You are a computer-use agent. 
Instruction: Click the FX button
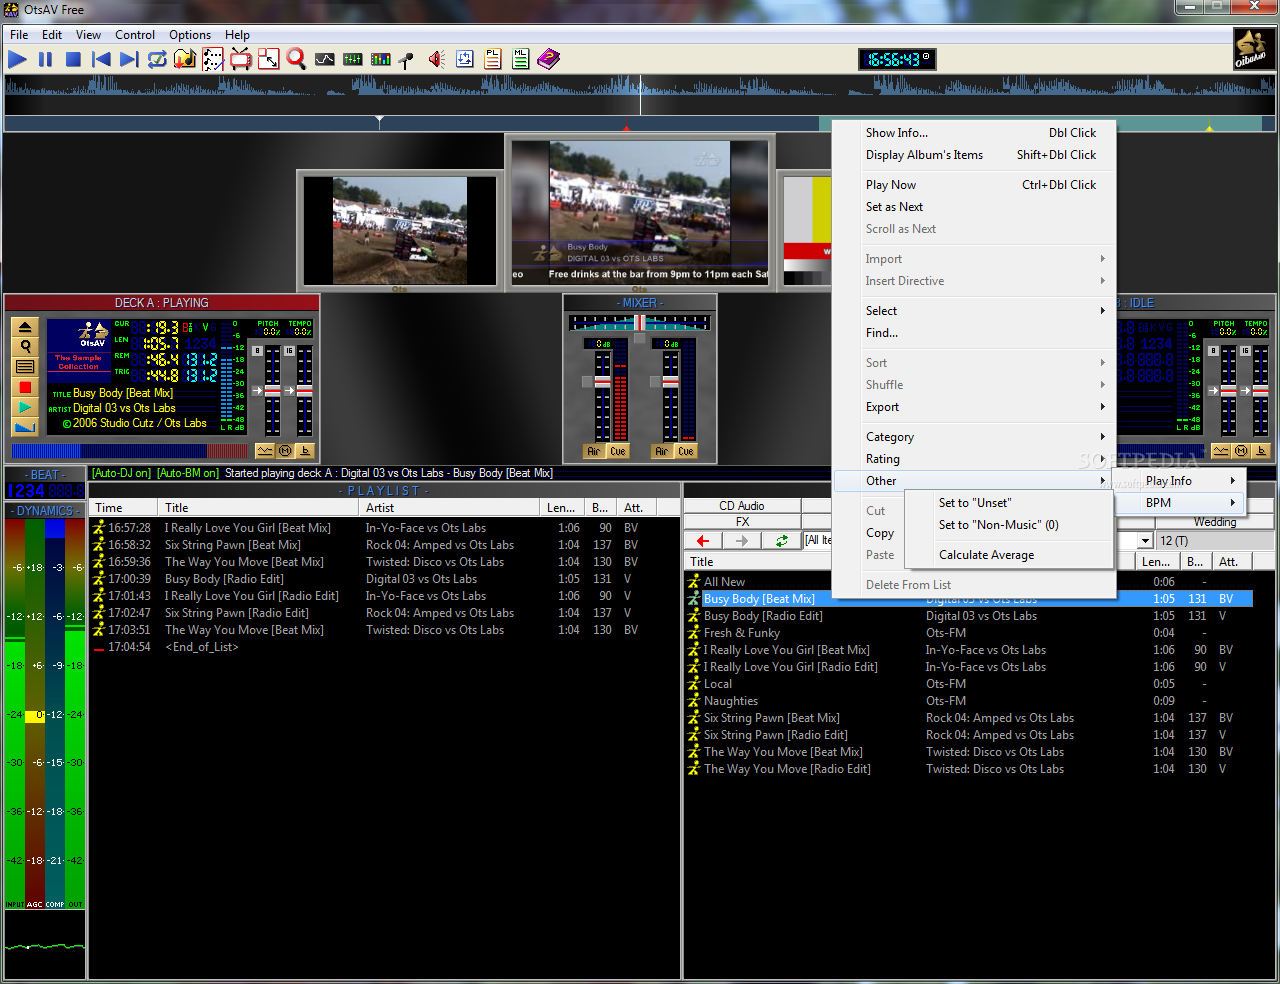pos(742,522)
